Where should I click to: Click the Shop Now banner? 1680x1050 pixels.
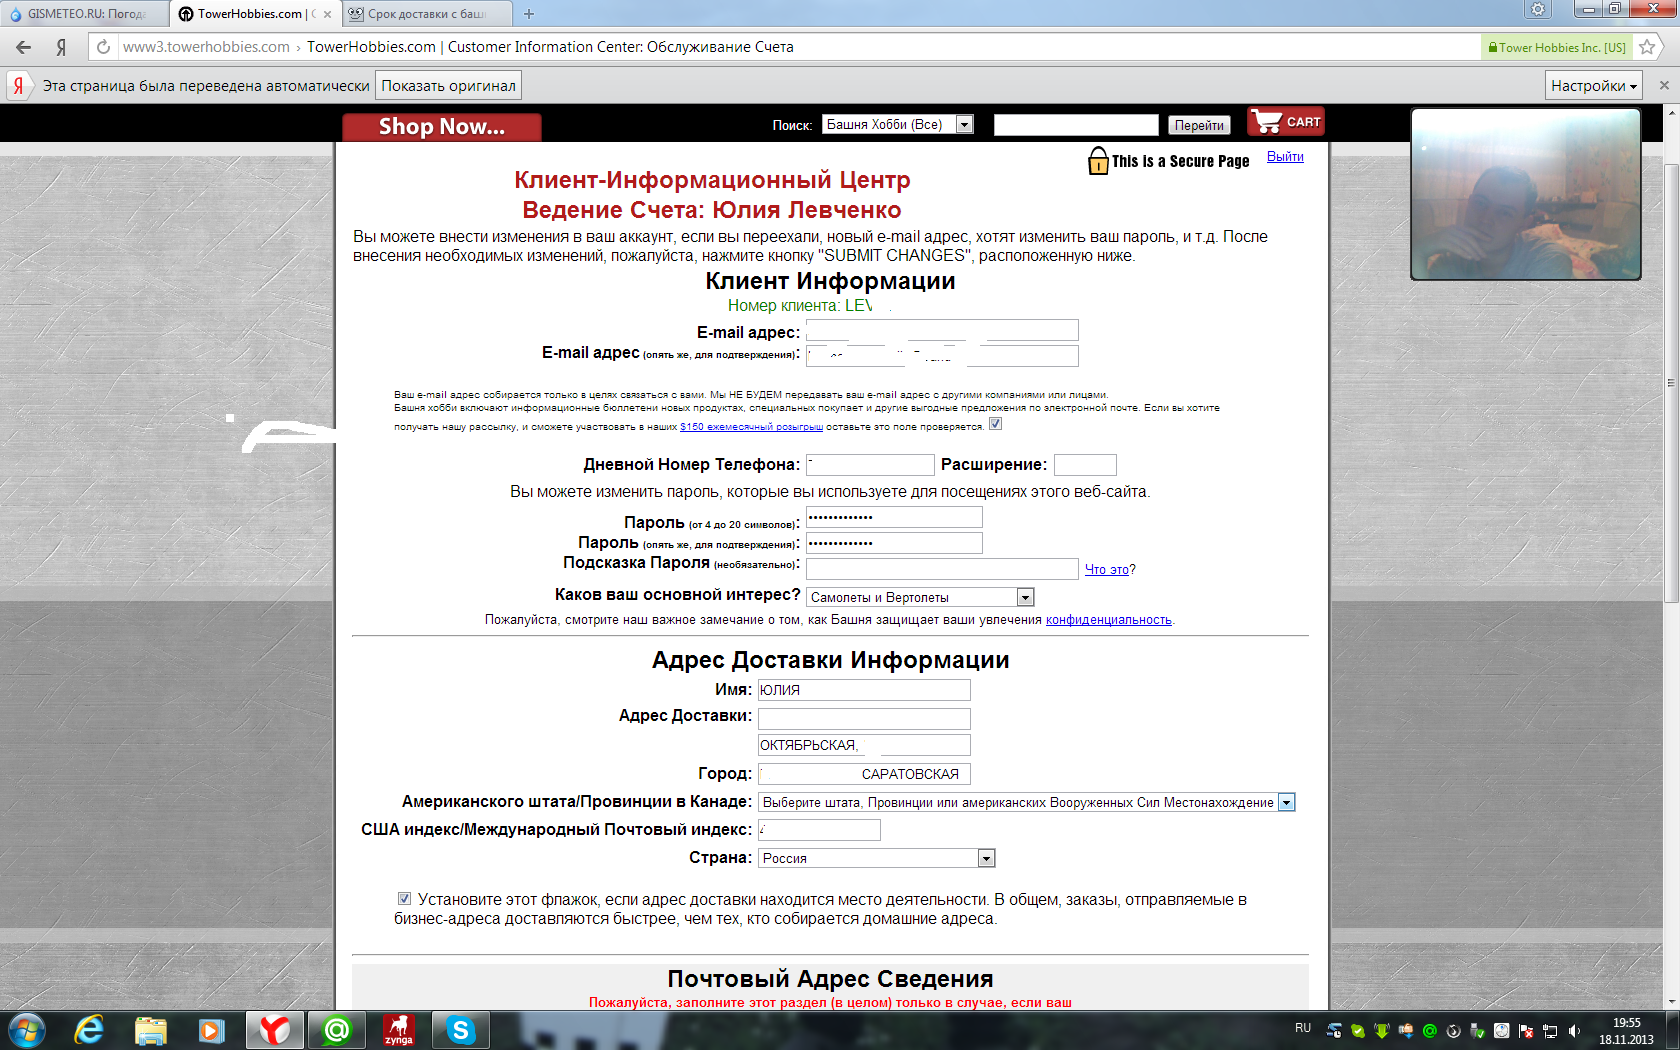pos(442,127)
